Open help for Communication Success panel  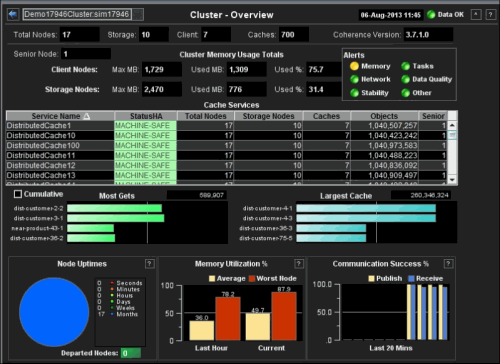[448, 264]
